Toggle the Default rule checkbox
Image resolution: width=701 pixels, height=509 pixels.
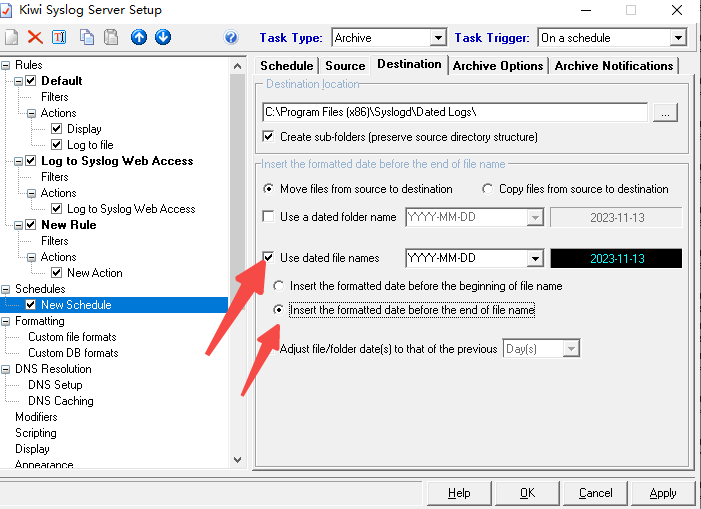point(30,81)
